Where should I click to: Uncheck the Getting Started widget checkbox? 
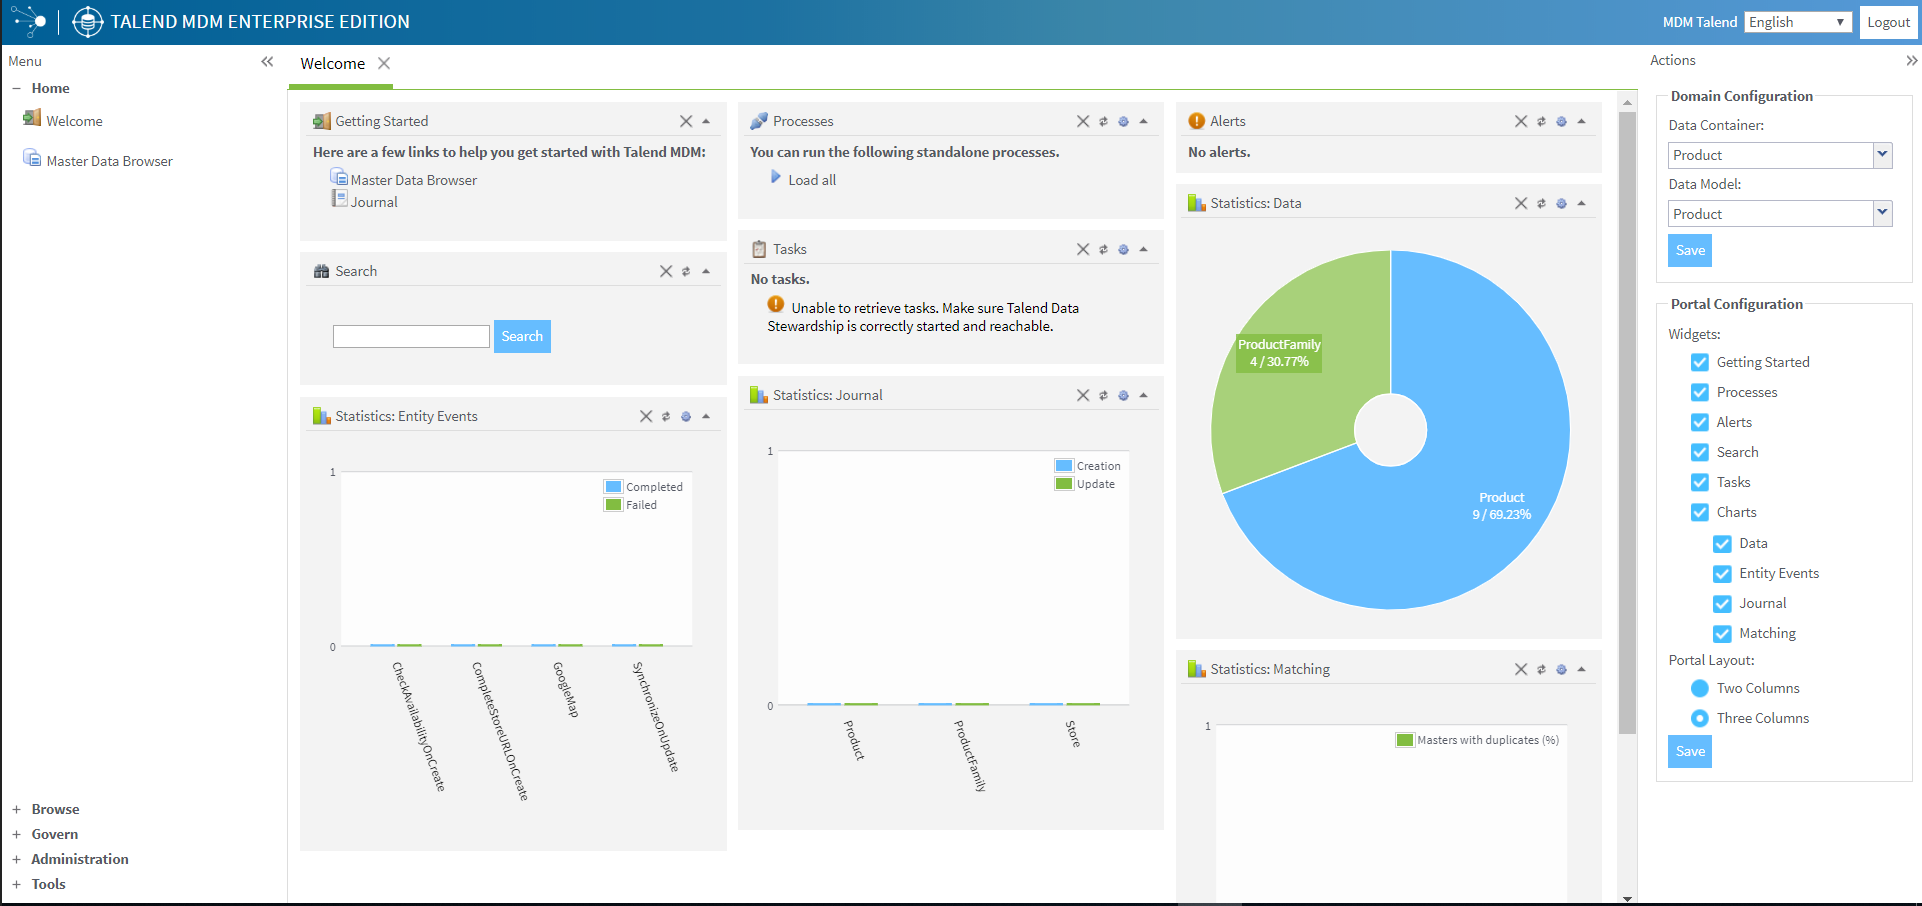click(x=1700, y=362)
